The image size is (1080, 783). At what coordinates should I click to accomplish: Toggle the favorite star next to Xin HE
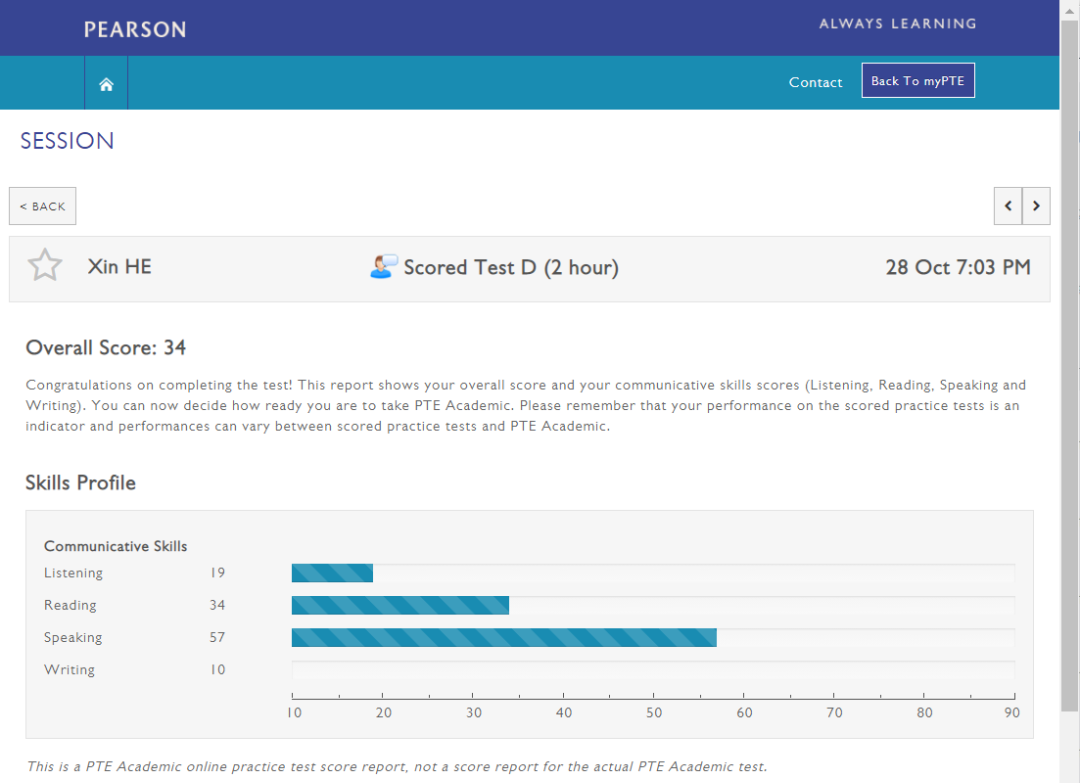click(45, 265)
